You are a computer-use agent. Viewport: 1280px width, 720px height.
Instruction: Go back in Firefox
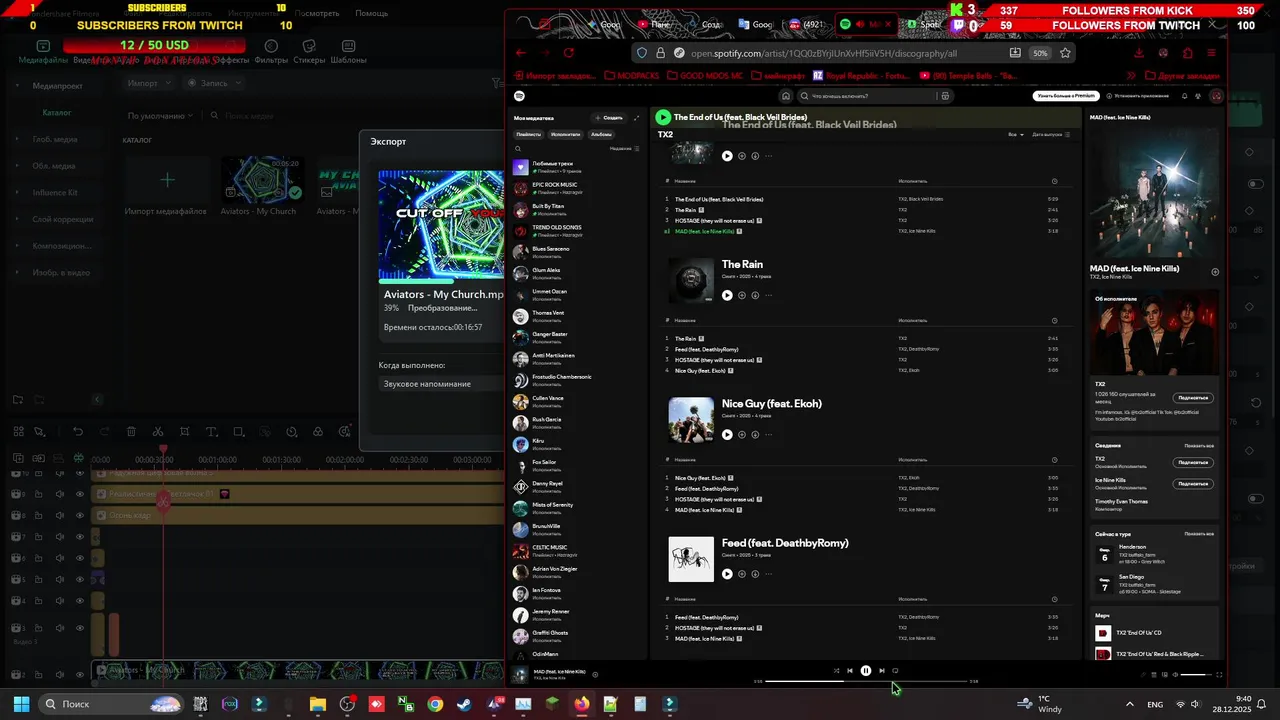point(520,53)
